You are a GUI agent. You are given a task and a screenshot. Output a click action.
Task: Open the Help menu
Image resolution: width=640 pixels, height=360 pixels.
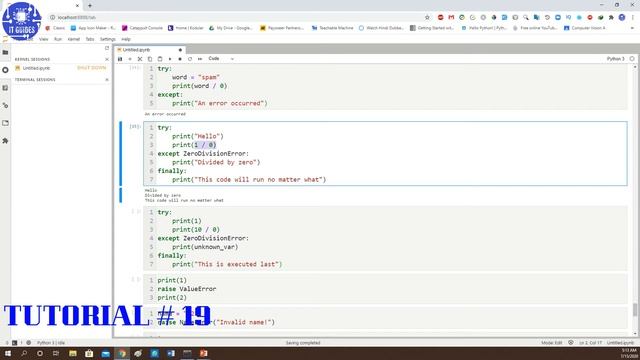(126, 39)
